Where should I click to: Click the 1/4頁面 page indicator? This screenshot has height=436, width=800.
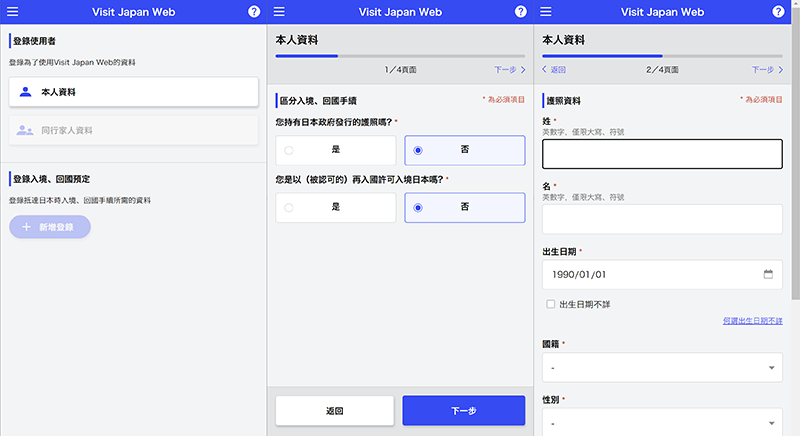(x=401, y=69)
